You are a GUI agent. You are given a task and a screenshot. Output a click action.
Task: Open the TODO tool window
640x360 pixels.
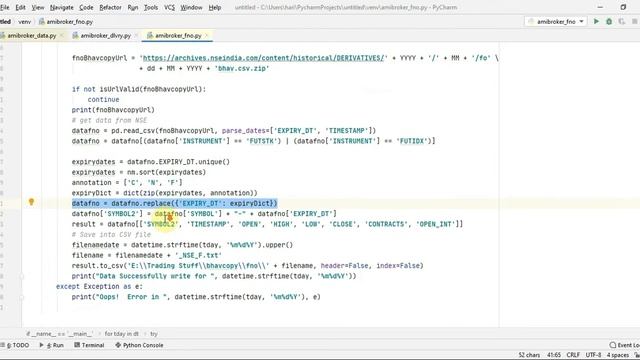(x=15, y=345)
